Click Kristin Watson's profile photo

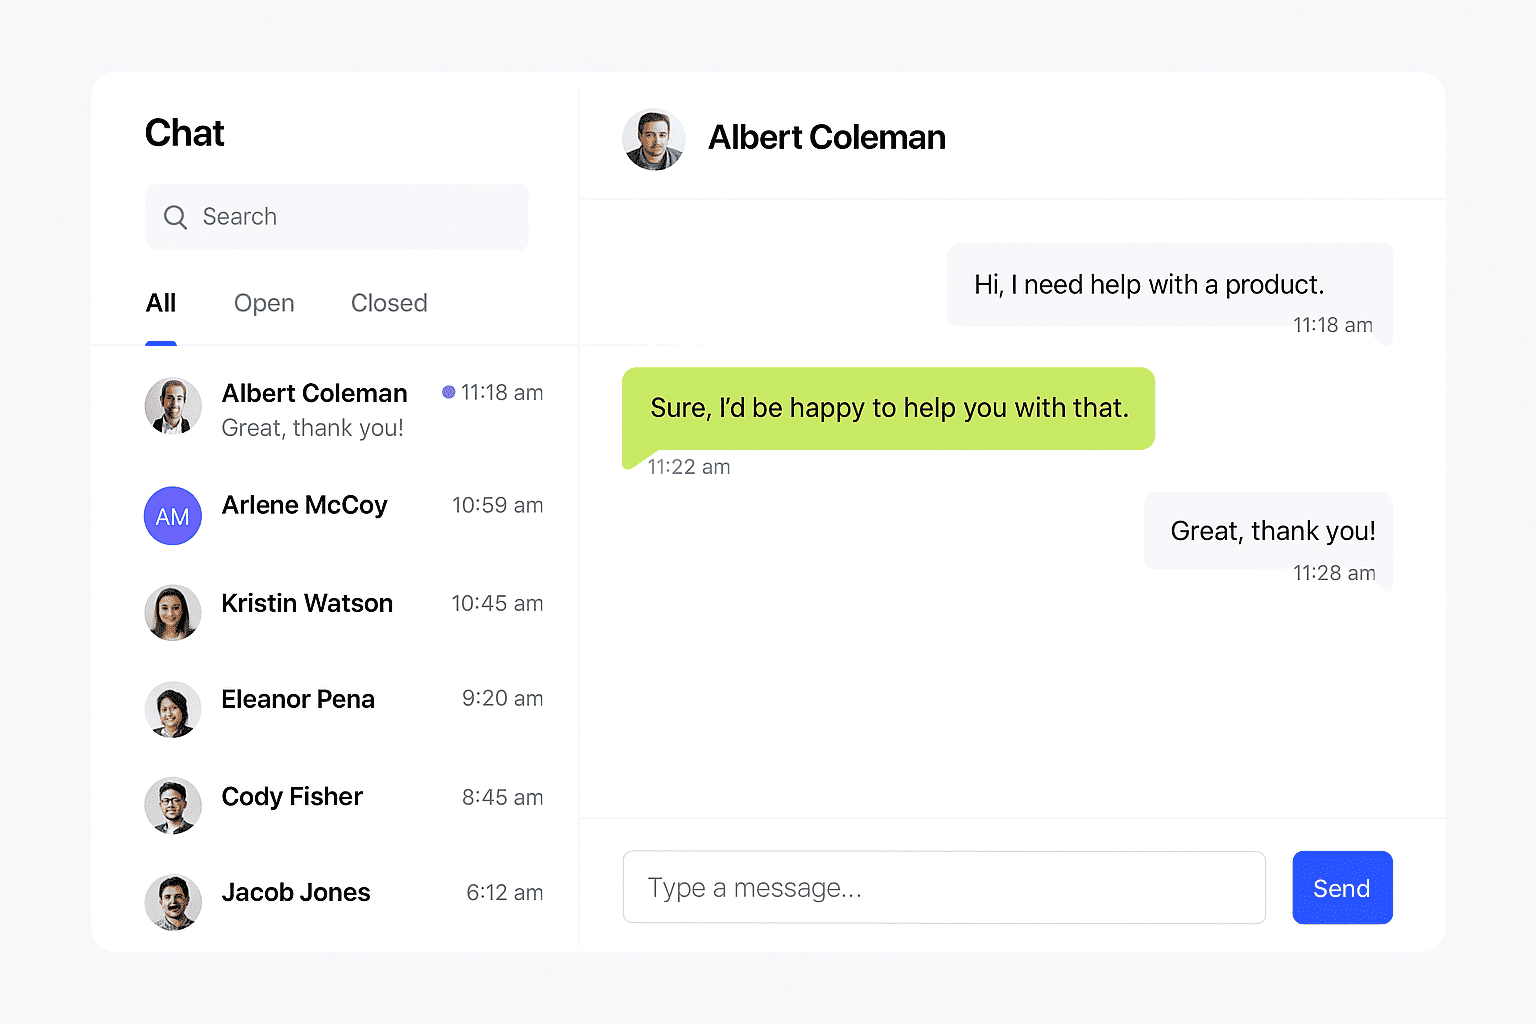tap(173, 612)
